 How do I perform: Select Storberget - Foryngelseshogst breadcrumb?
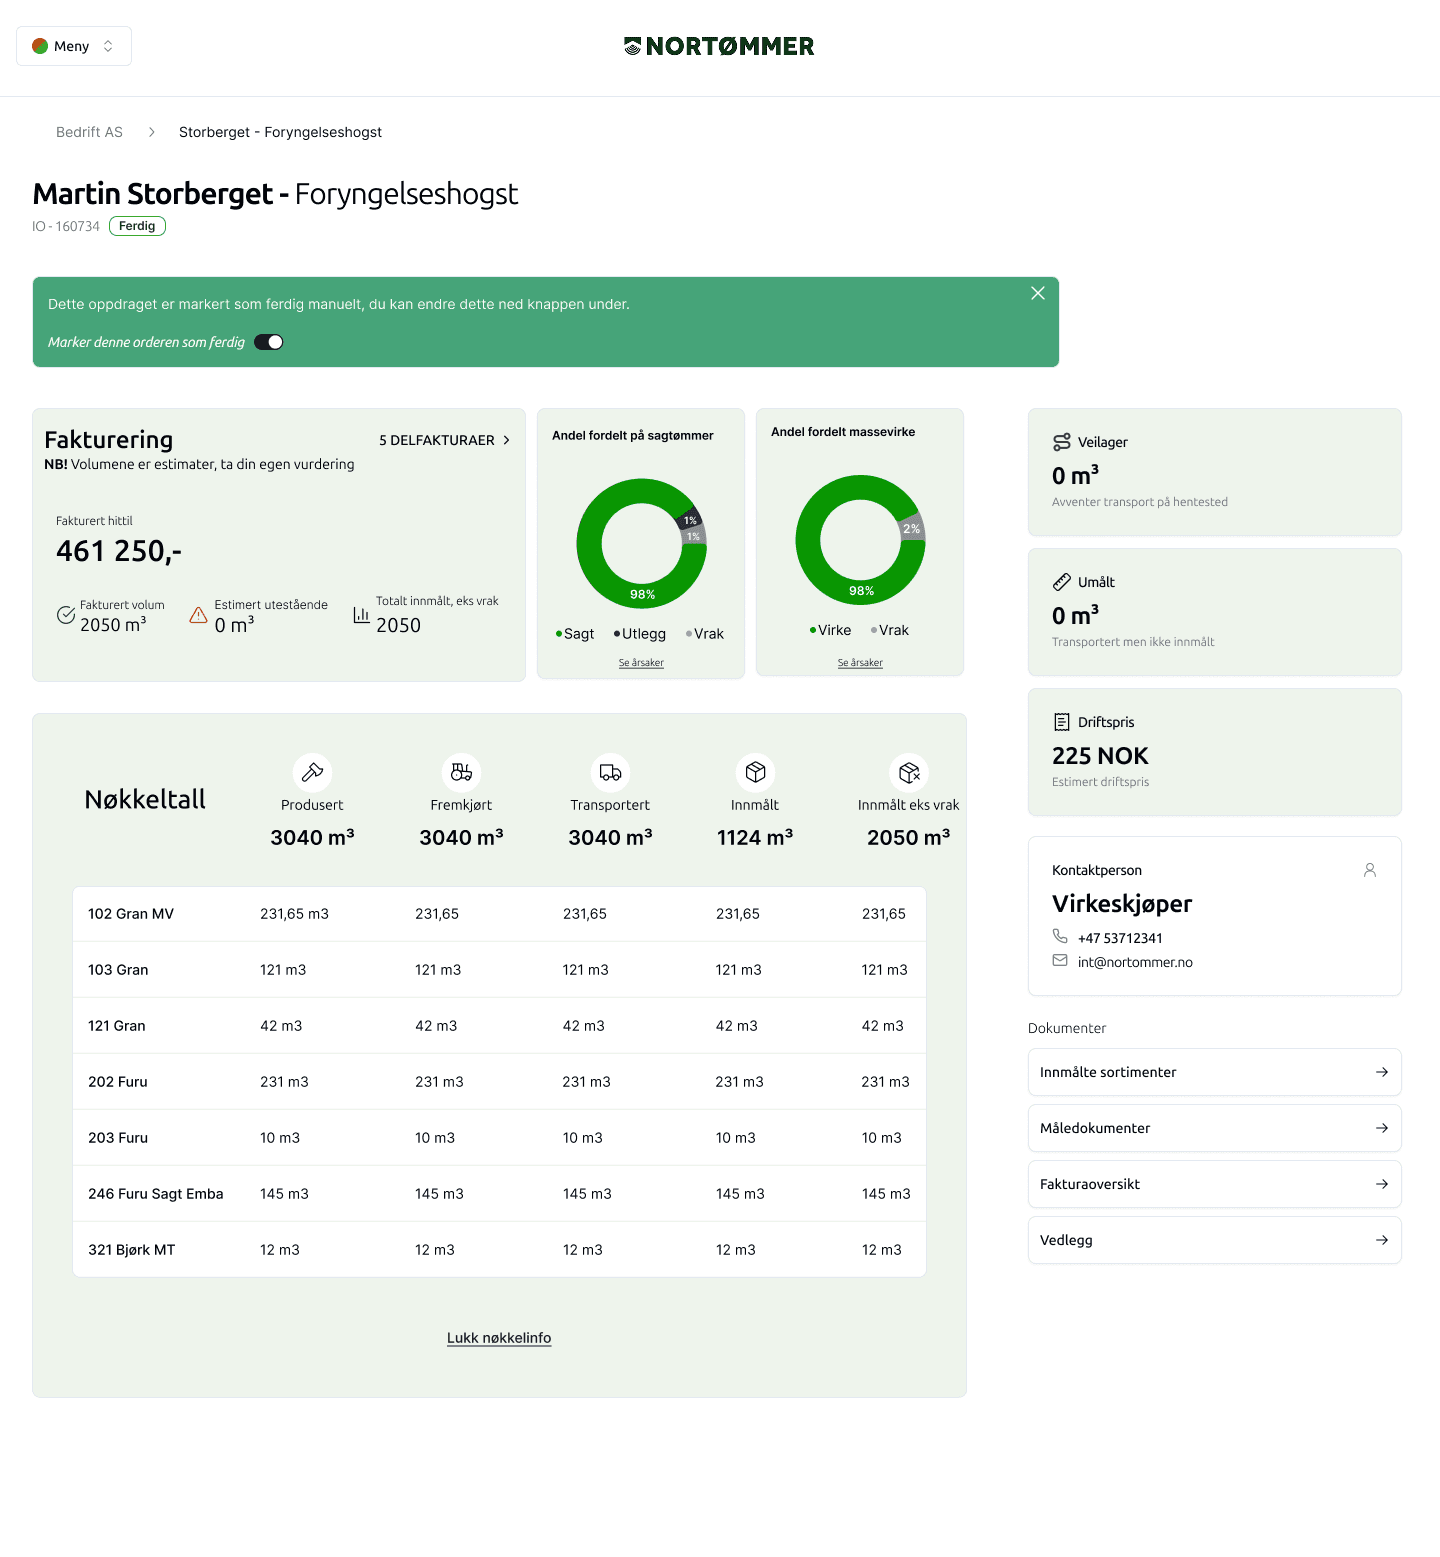(x=280, y=131)
